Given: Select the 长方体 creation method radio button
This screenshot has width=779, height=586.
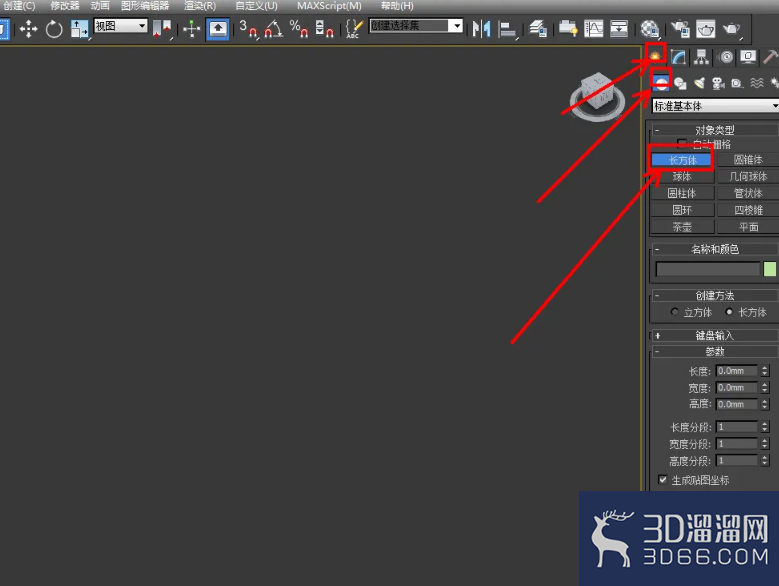Looking at the screenshot, I should [729, 311].
